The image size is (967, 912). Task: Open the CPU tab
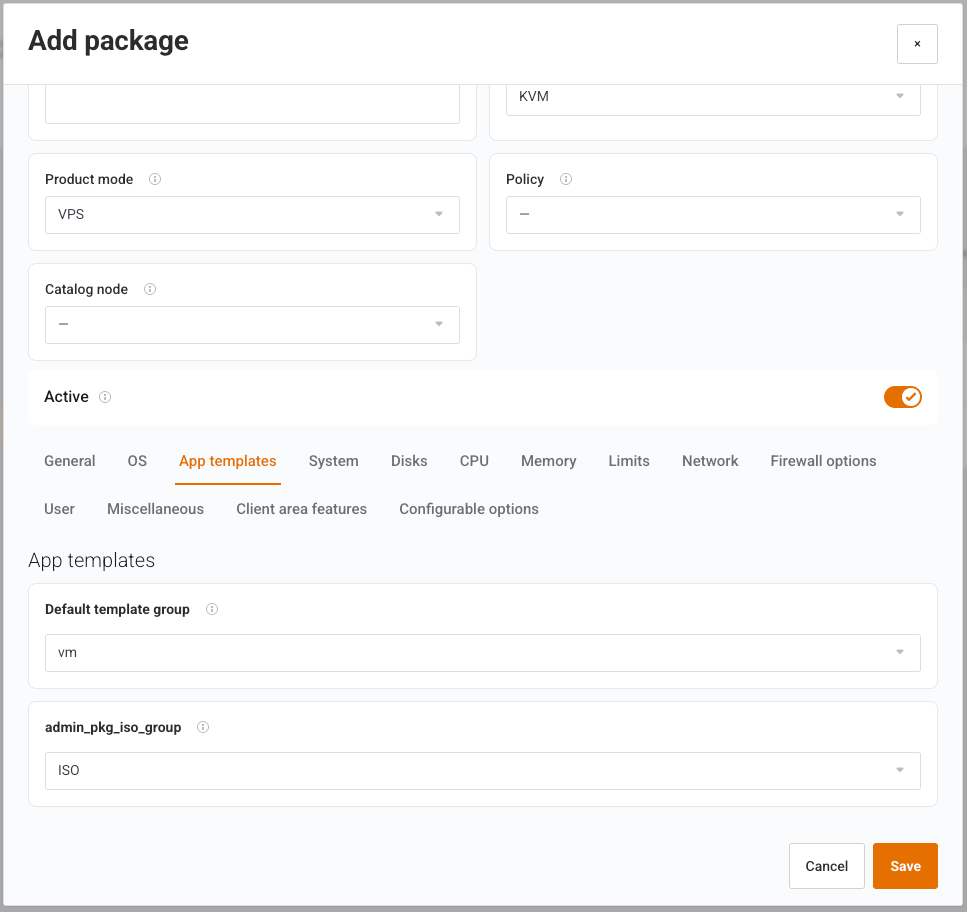[474, 461]
